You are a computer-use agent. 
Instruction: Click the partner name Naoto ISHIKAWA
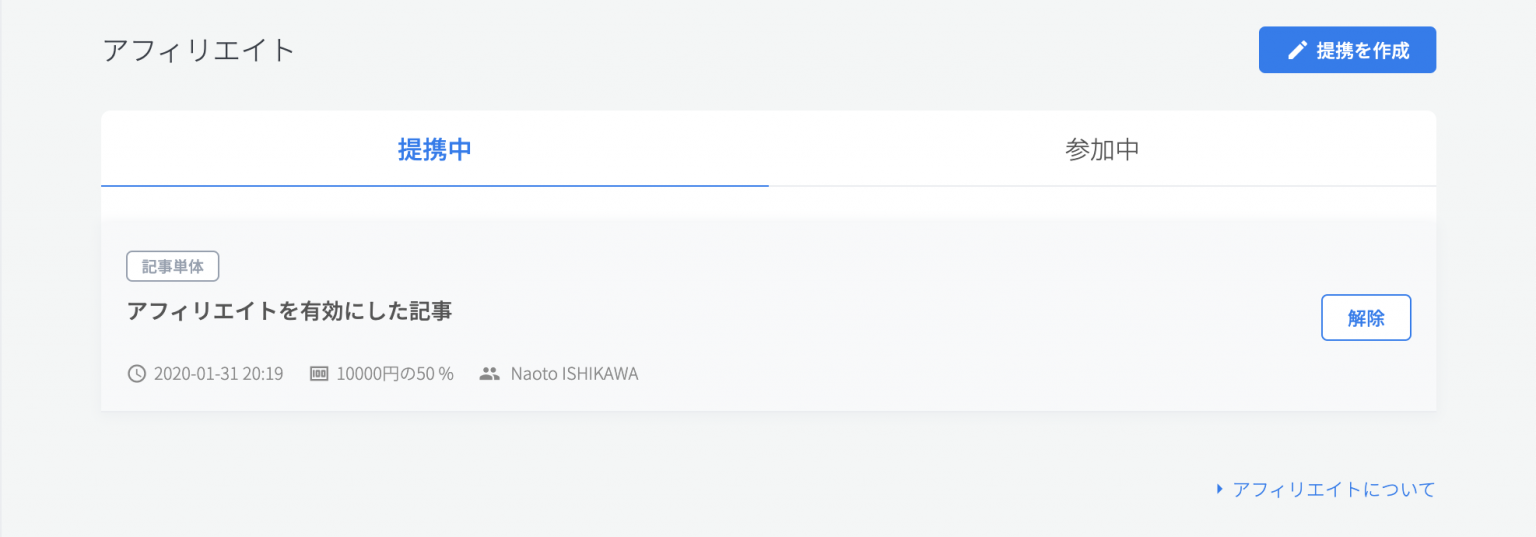pos(574,374)
